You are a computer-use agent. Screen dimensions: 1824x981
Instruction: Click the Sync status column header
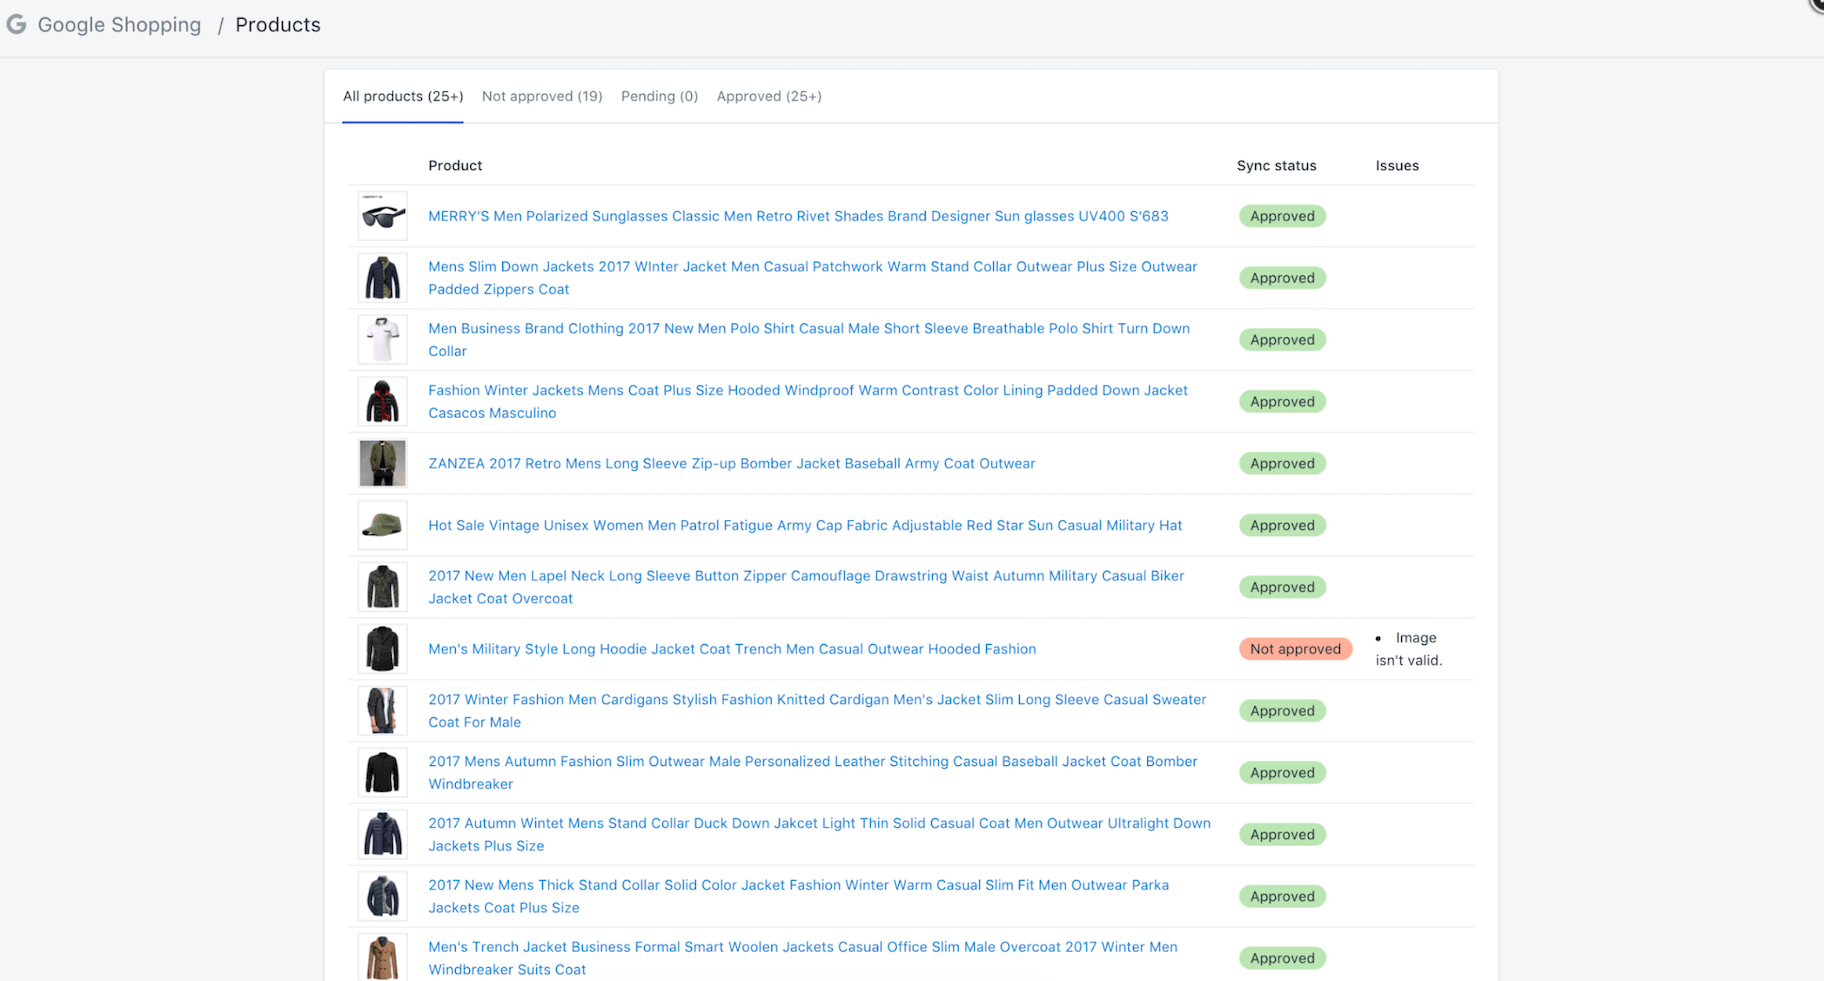click(1276, 166)
